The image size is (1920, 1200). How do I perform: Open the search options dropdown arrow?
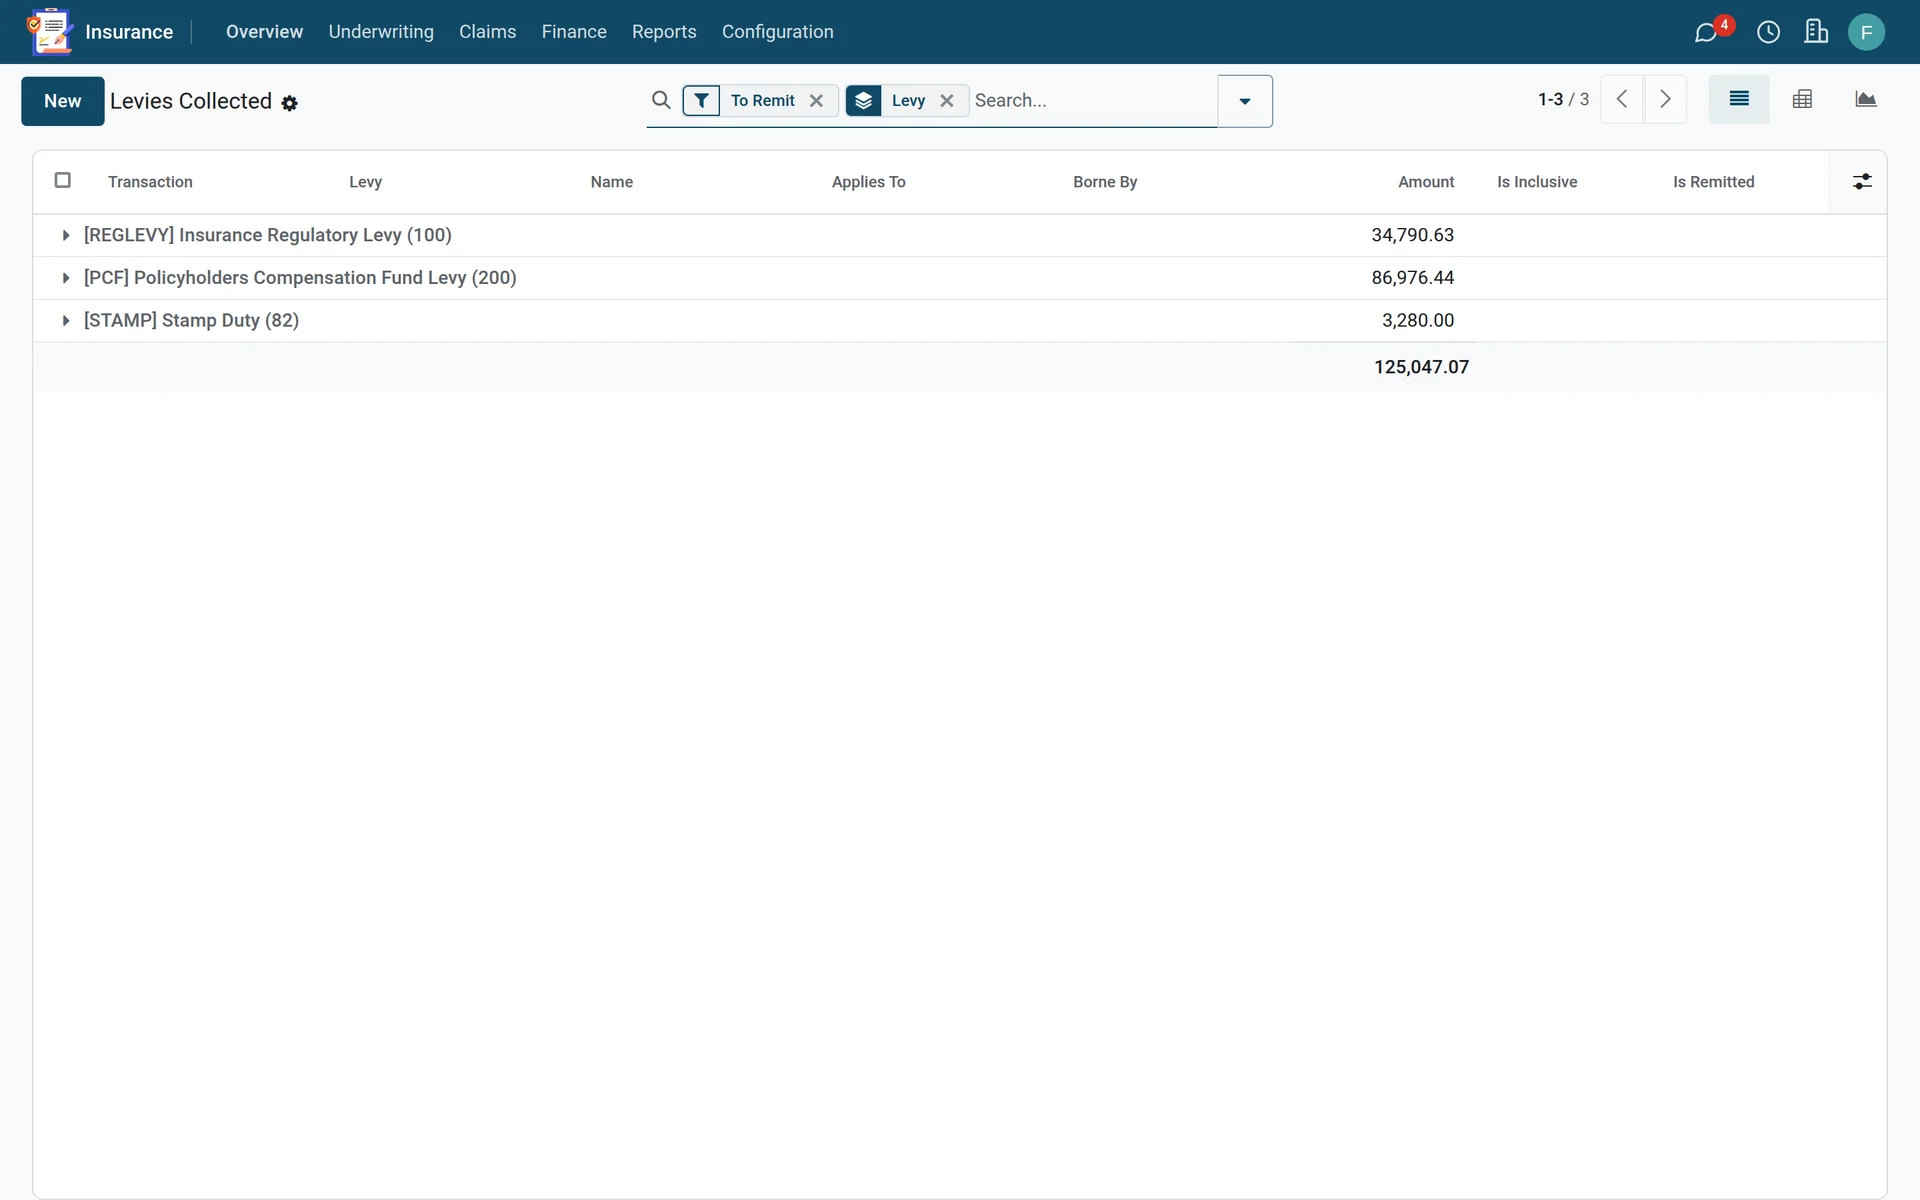point(1245,101)
